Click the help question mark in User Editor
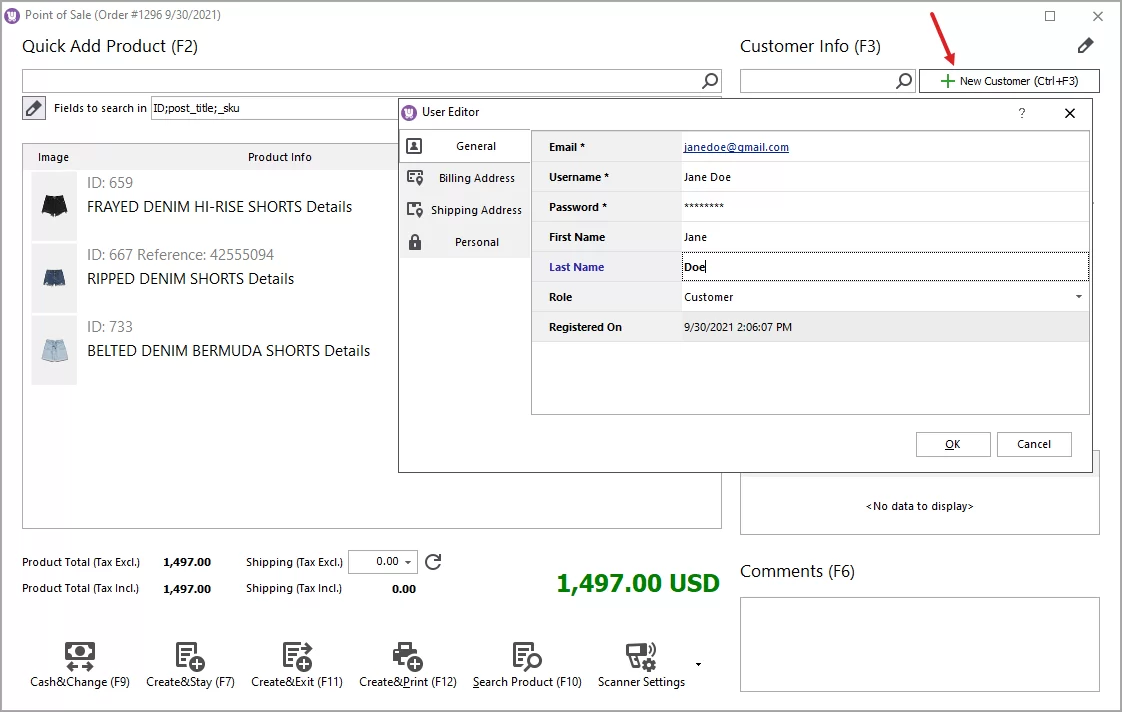This screenshot has height=712, width=1122. click(x=1021, y=113)
